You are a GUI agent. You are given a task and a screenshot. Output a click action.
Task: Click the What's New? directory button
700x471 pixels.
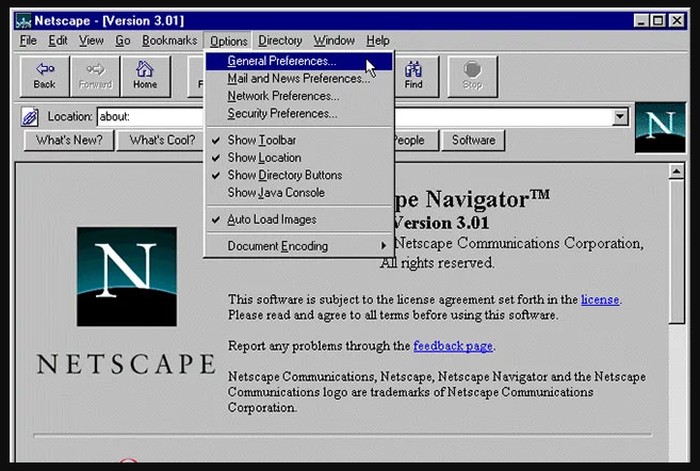69,140
